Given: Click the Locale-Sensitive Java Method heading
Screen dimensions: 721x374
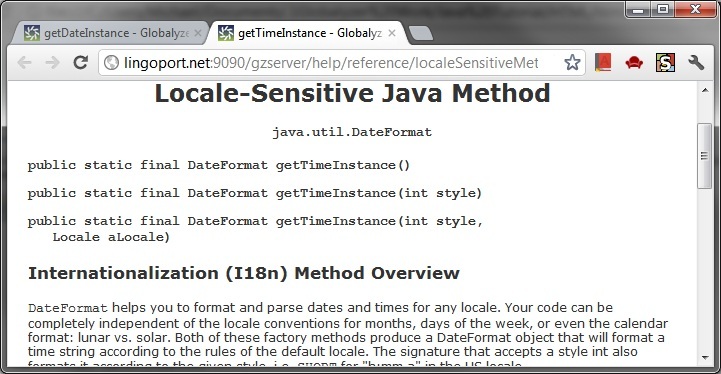Looking at the screenshot, I should coord(352,93).
